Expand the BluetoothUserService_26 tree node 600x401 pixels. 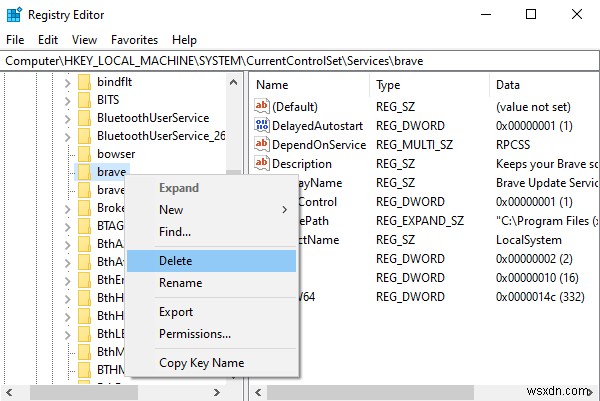pyautogui.click(x=67, y=137)
